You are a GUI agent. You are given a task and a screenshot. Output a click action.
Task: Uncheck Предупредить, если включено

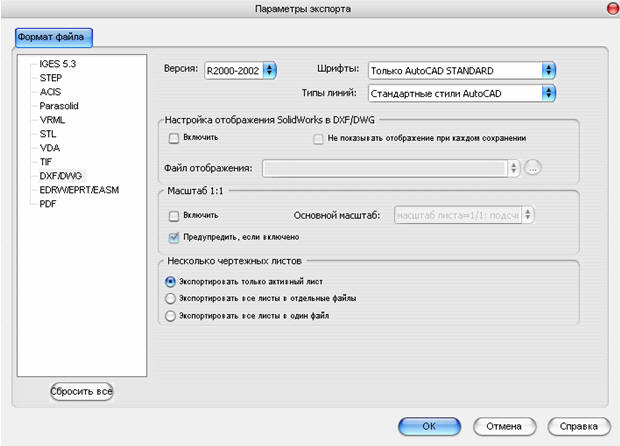pyautogui.click(x=174, y=237)
